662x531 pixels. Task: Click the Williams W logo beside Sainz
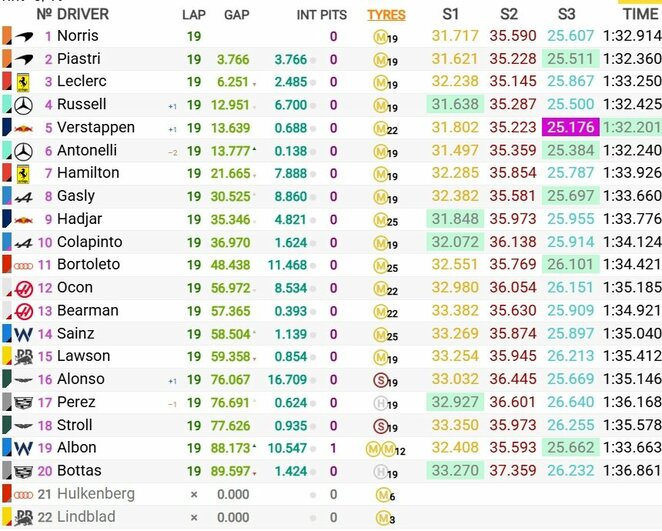pos(24,335)
